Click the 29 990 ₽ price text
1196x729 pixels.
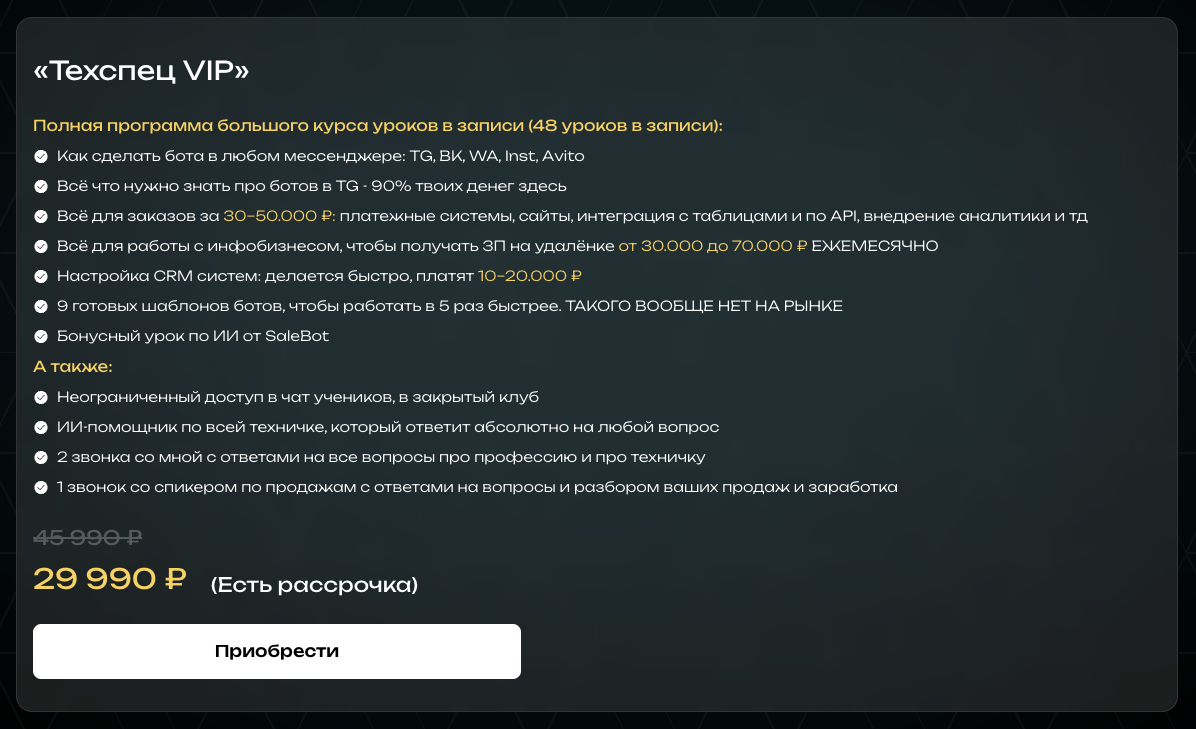click(x=109, y=577)
